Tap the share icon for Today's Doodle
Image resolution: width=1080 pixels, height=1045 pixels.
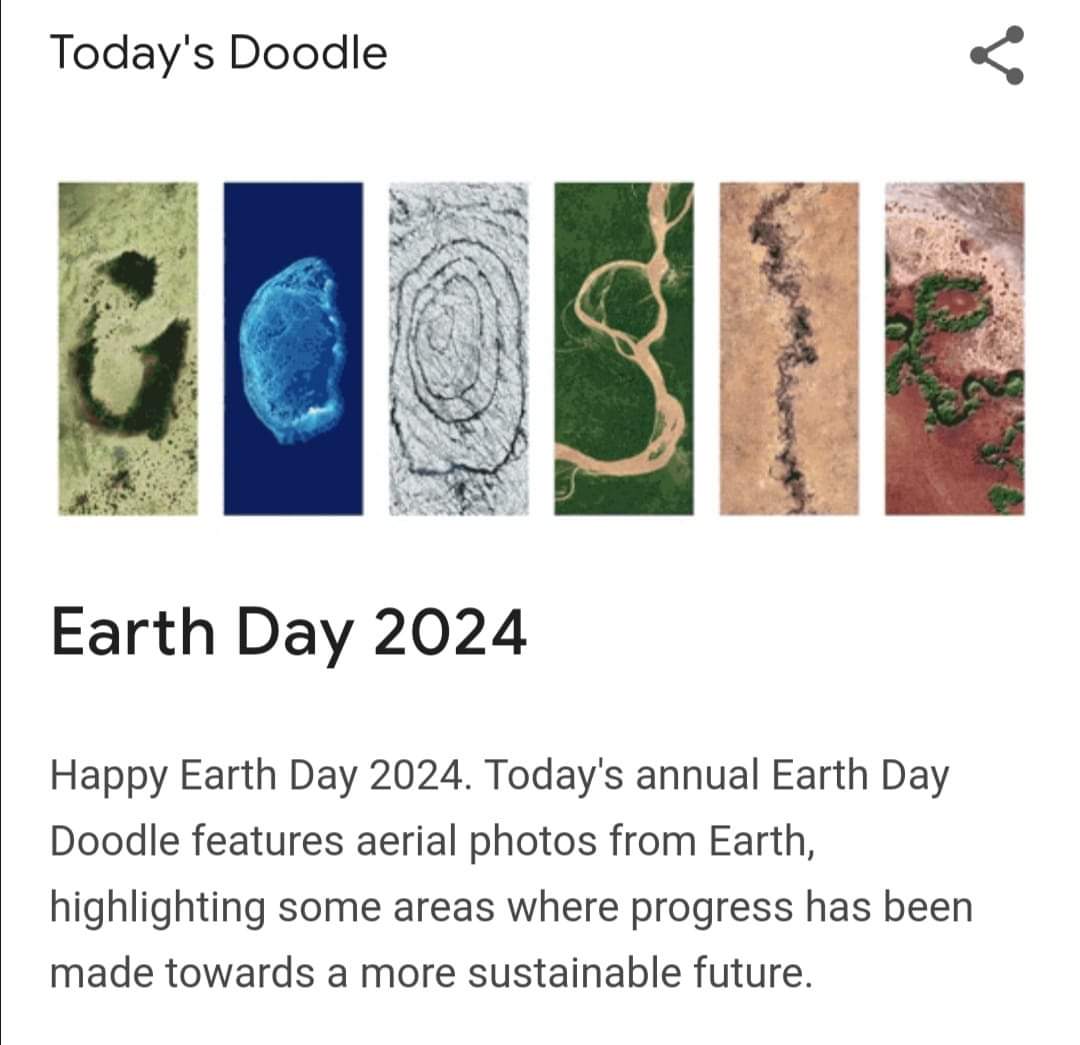click(x=997, y=55)
